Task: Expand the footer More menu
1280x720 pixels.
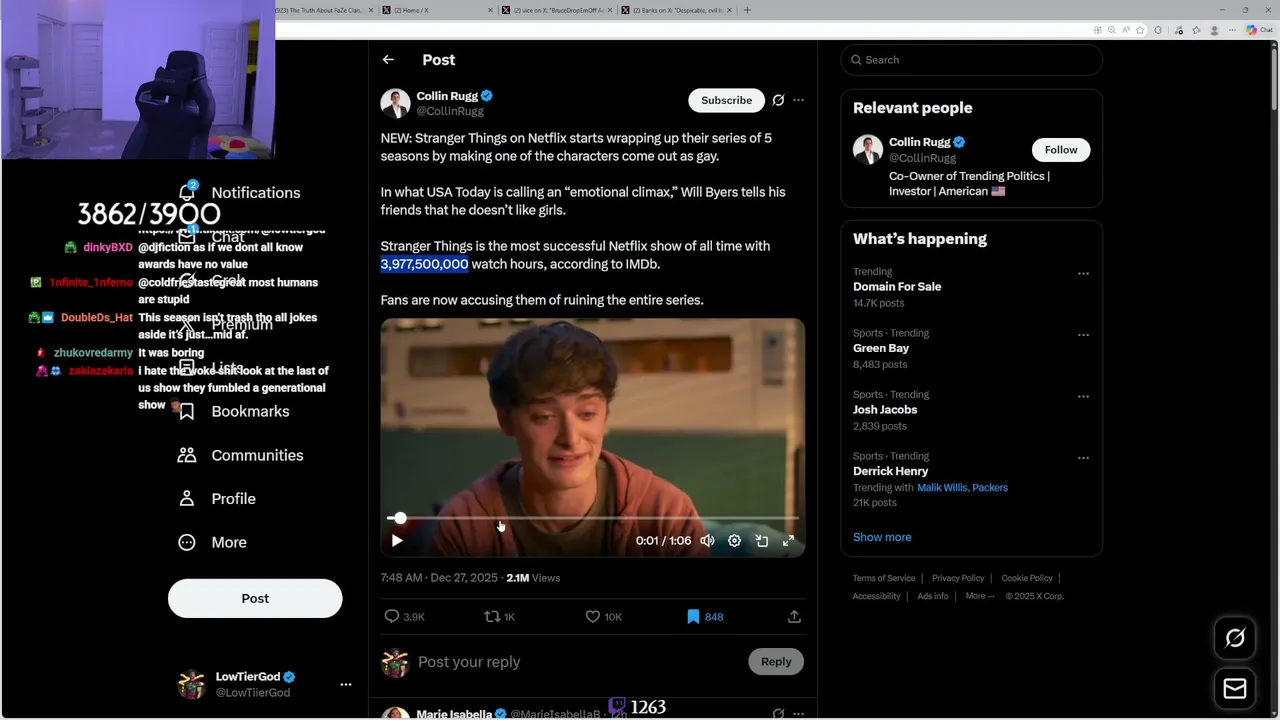Action: [x=980, y=596]
